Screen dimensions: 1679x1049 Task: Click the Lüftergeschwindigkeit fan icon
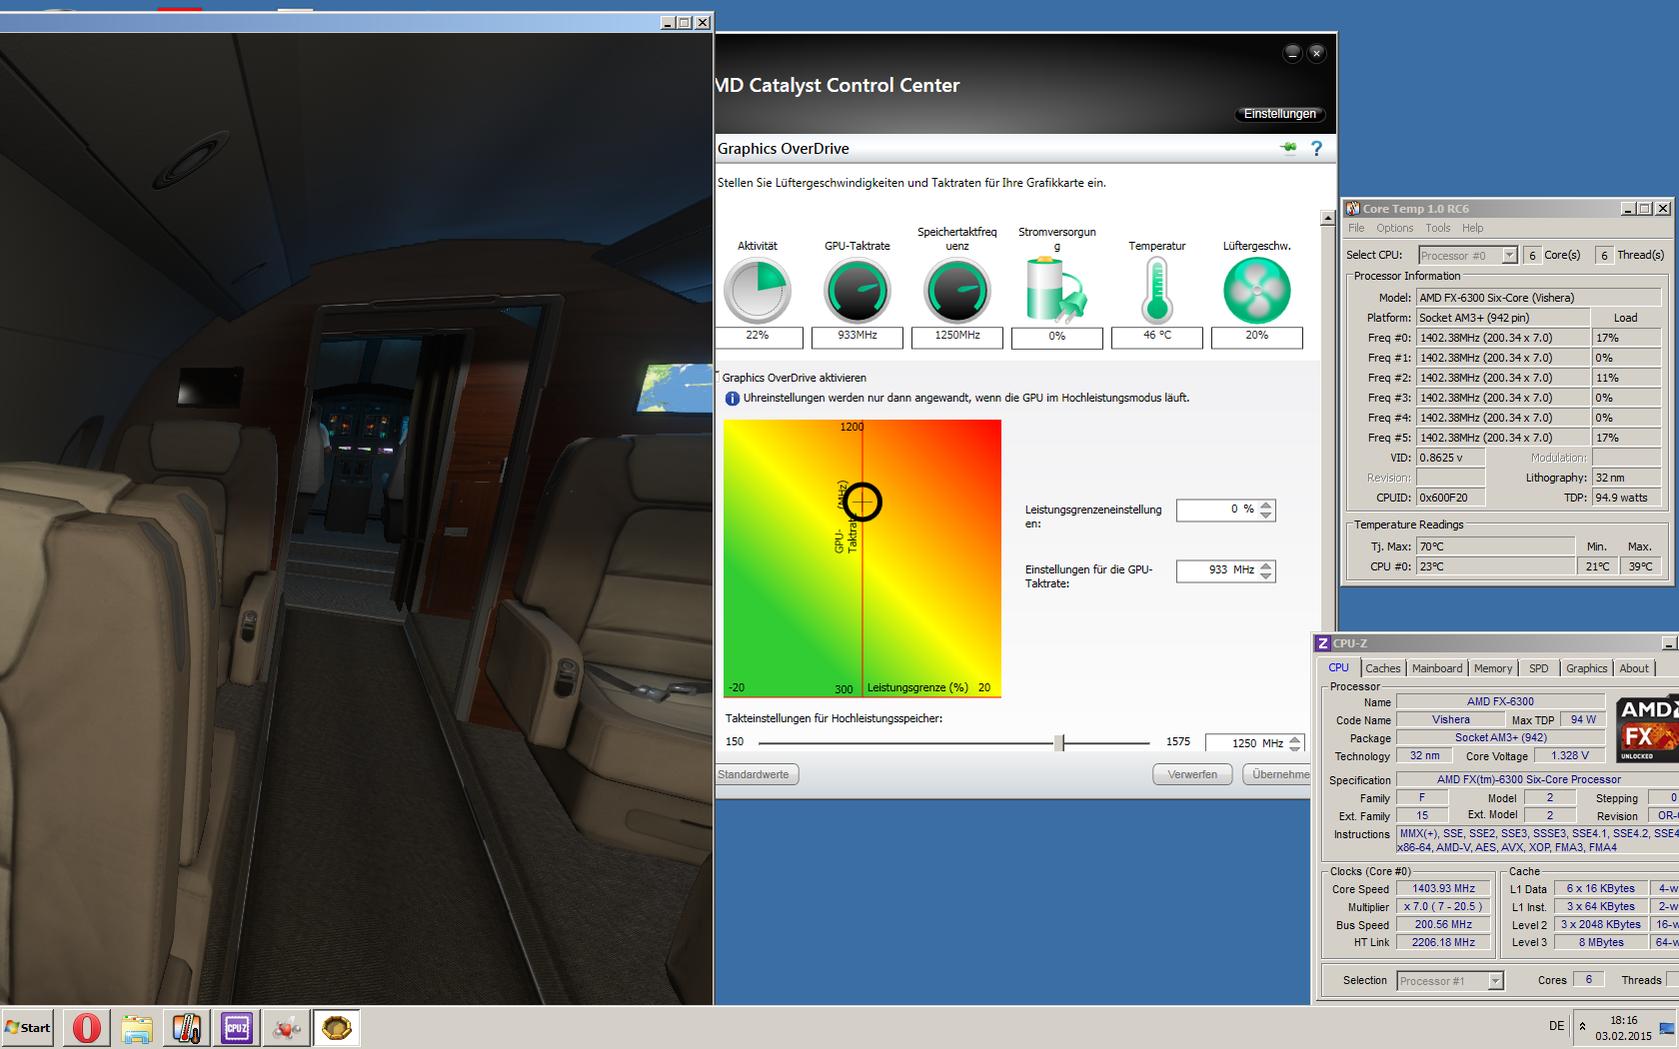click(1257, 291)
